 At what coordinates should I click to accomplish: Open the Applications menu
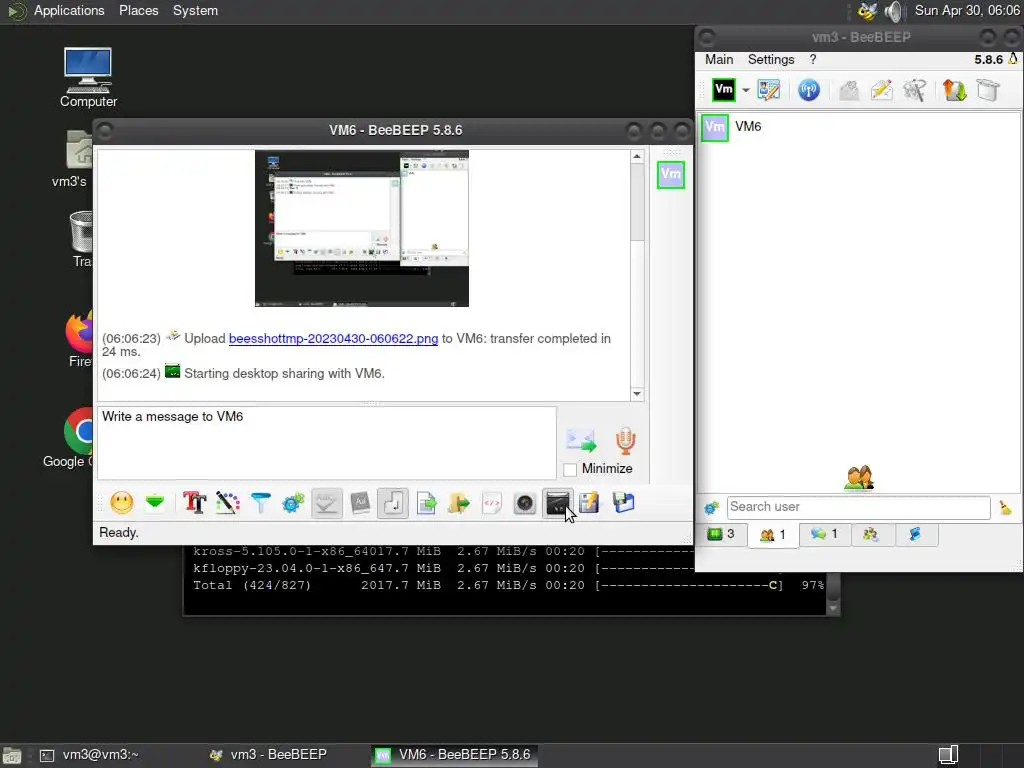click(69, 10)
